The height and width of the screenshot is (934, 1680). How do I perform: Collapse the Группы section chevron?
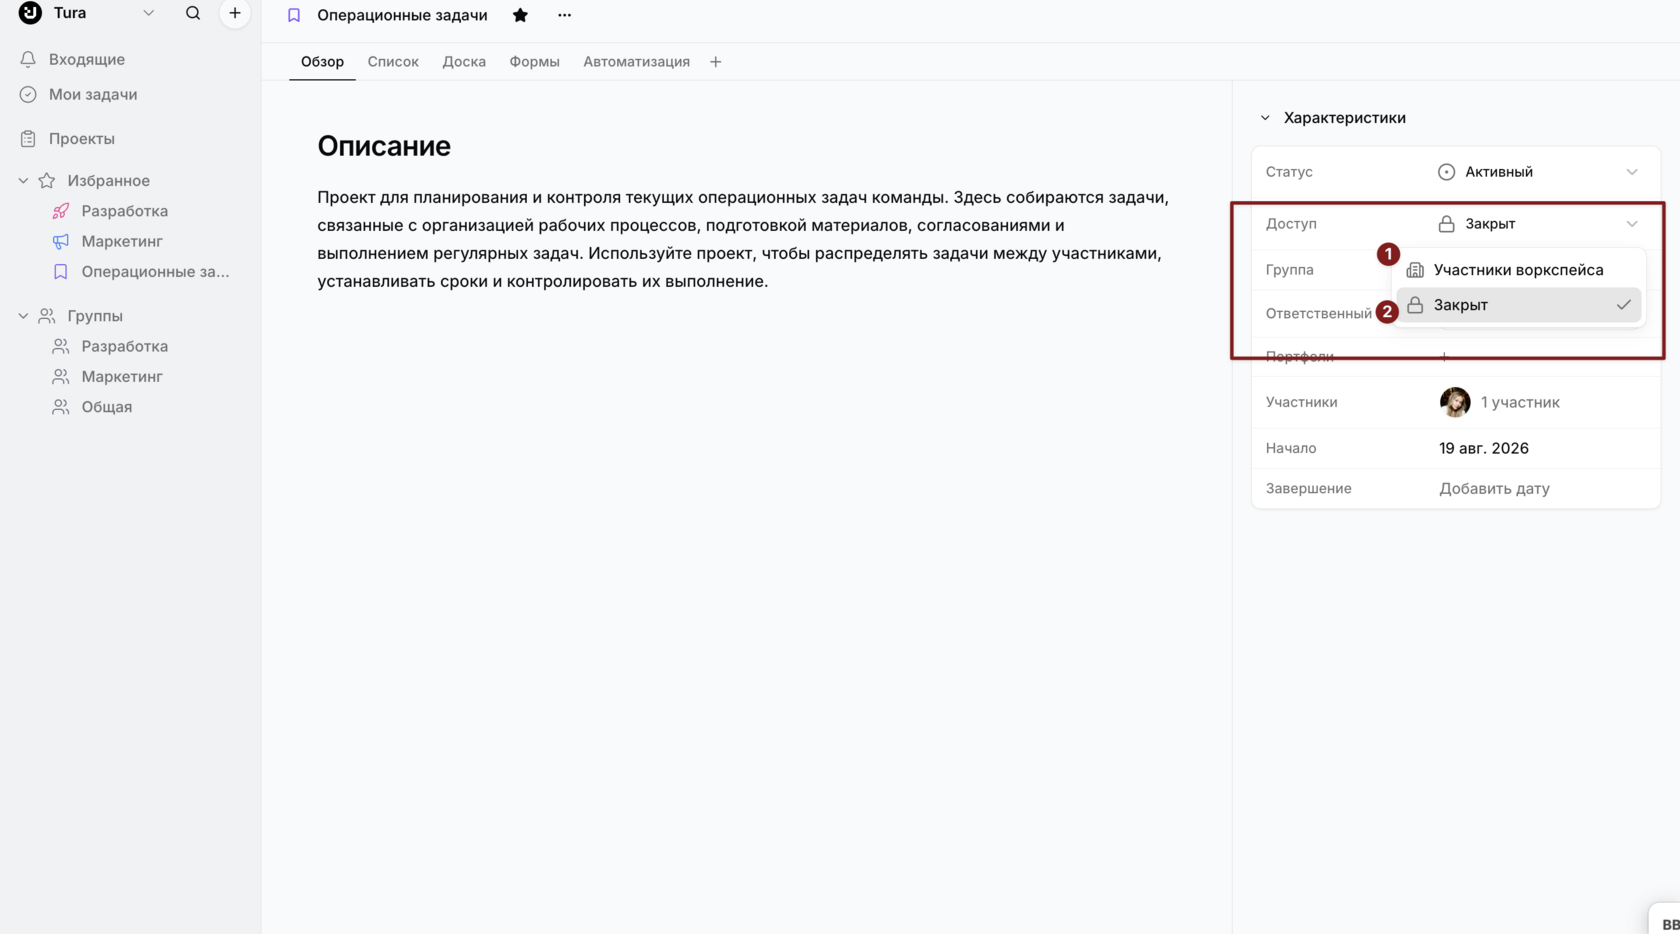23,315
